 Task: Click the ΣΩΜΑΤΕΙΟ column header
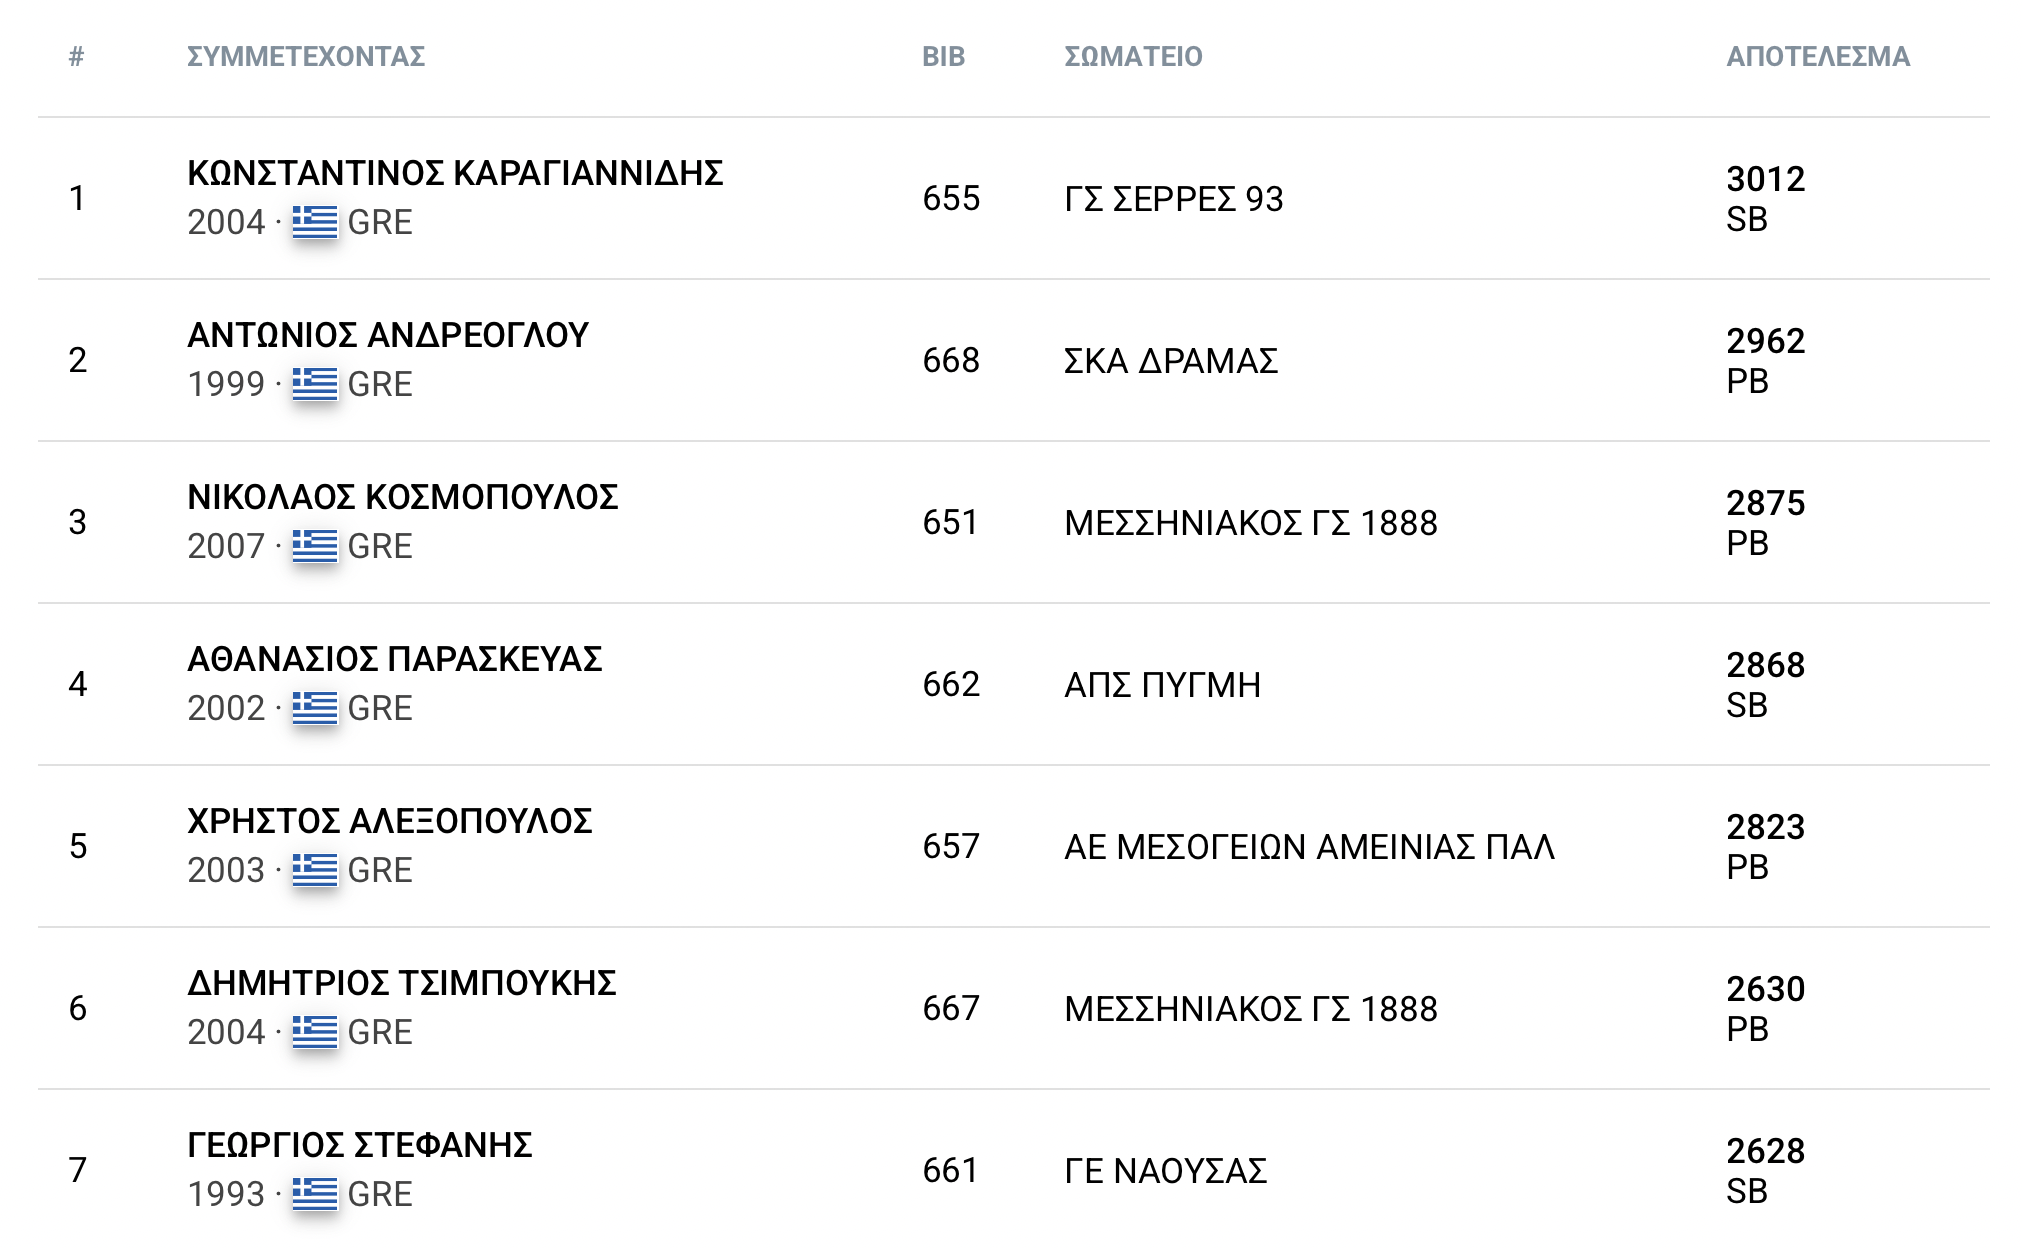(x=1133, y=57)
